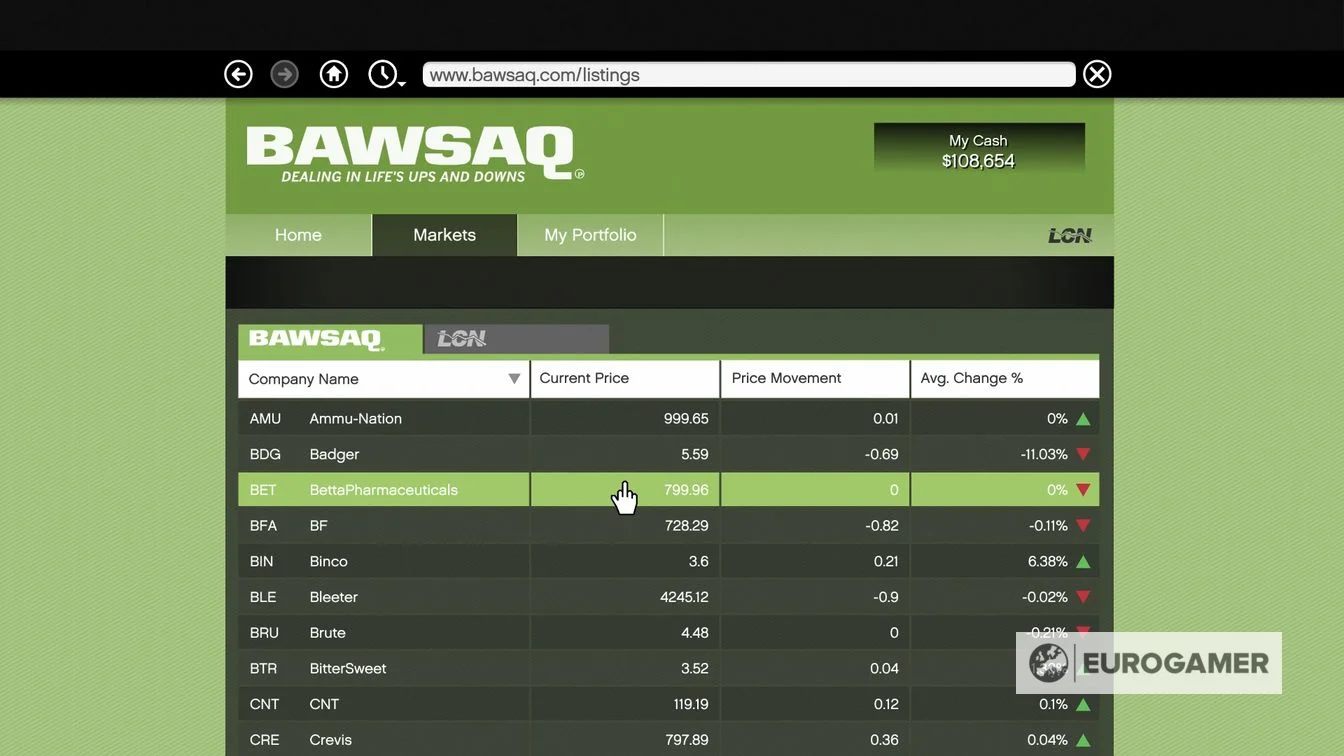Open history dropdown arrow beside clock
1344x756 pixels.
(402, 84)
